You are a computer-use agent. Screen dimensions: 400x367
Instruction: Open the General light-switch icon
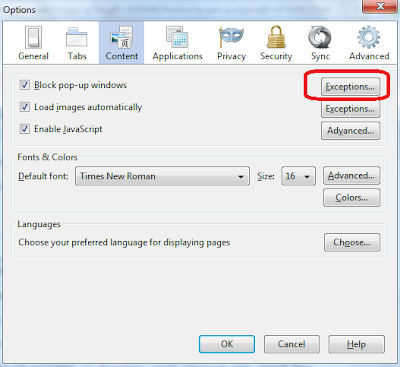(33, 37)
